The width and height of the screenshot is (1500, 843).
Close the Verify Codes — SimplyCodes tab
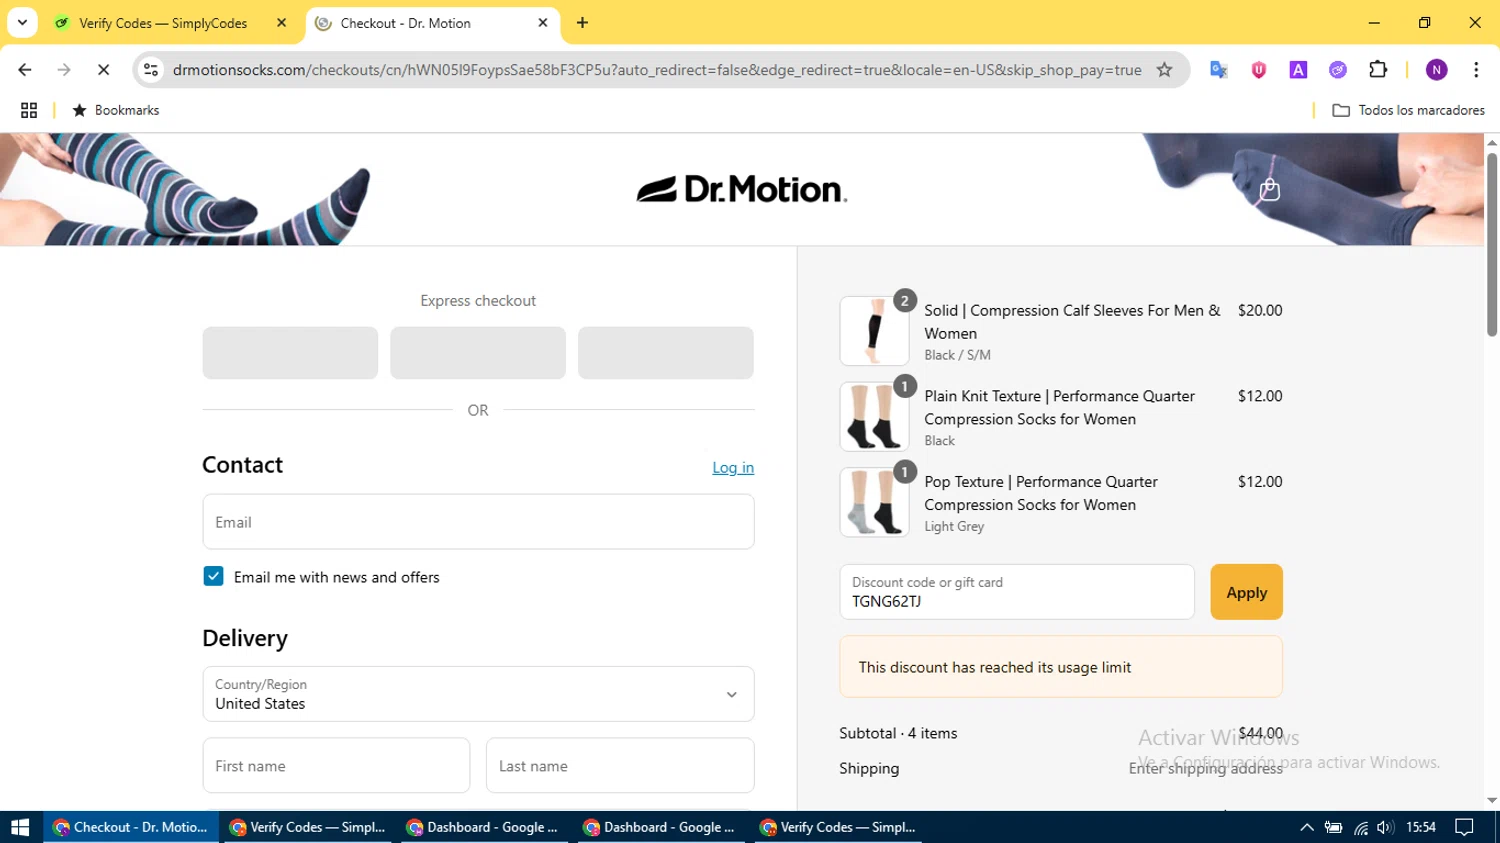[281, 23]
